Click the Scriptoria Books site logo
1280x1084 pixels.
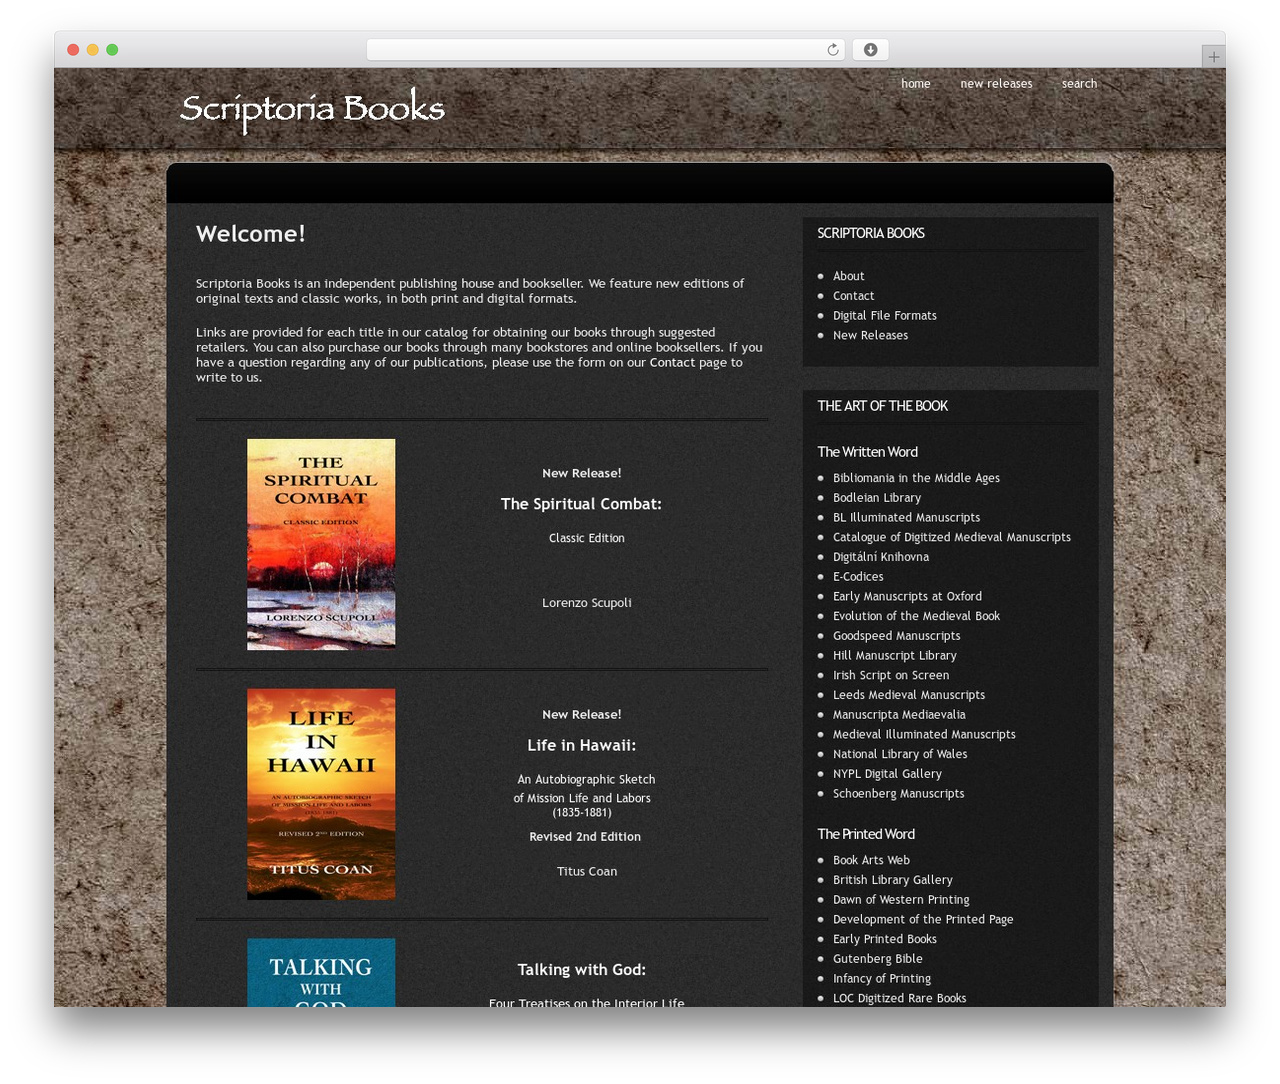tap(312, 110)
